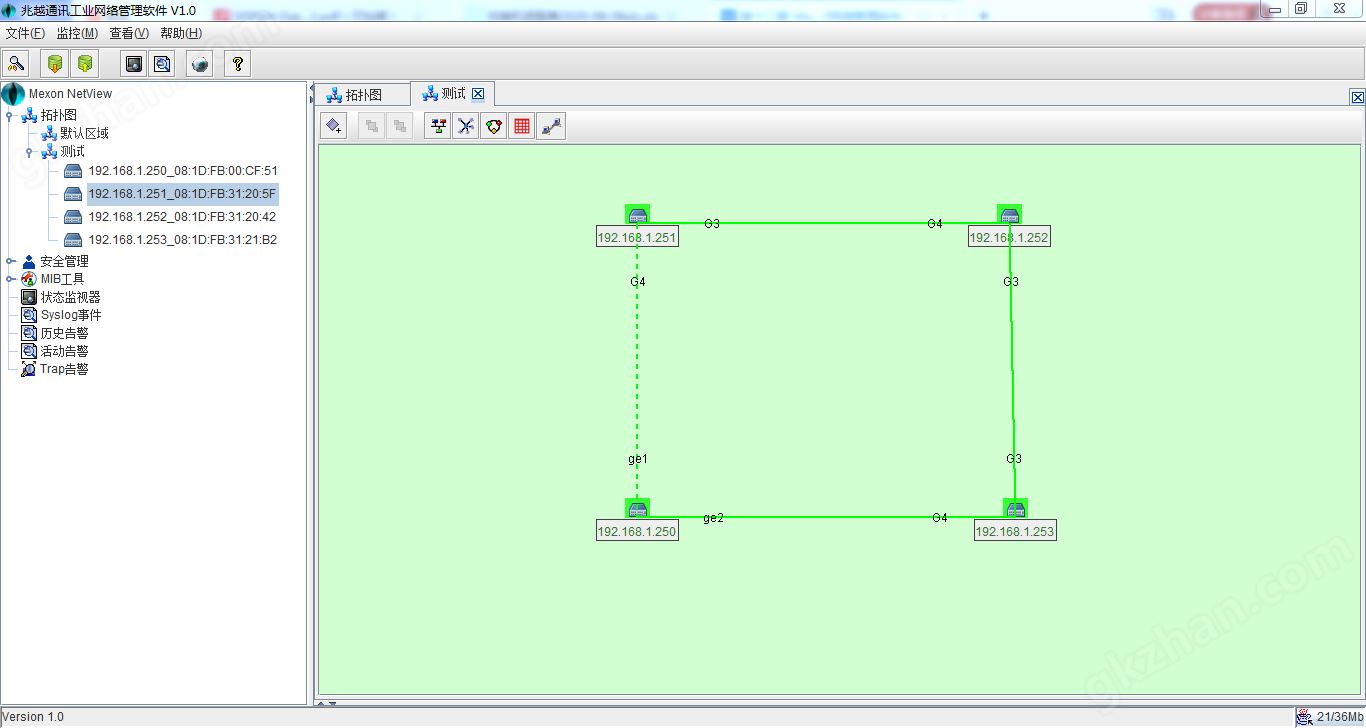Select the dashed link between 192.168.1.251 and 192.168.1.250
The height and width of the screenshot is (728, 1366).
[x=637, y=370]
